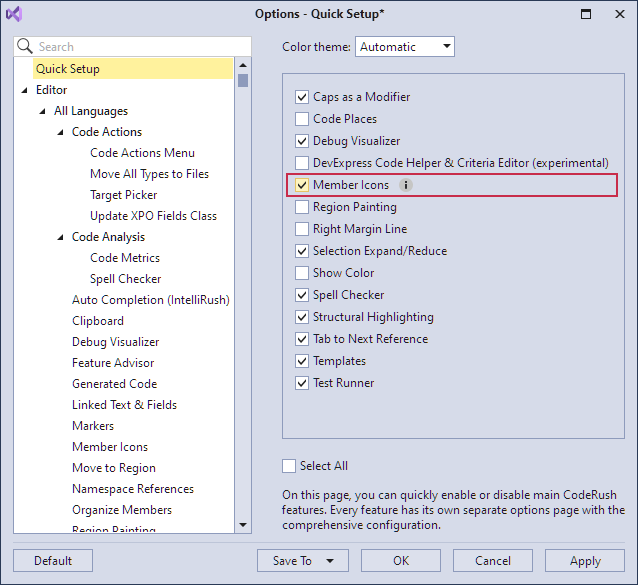Select Organize Members in the tree
The image size is (638, 585).
coord(122,510)
